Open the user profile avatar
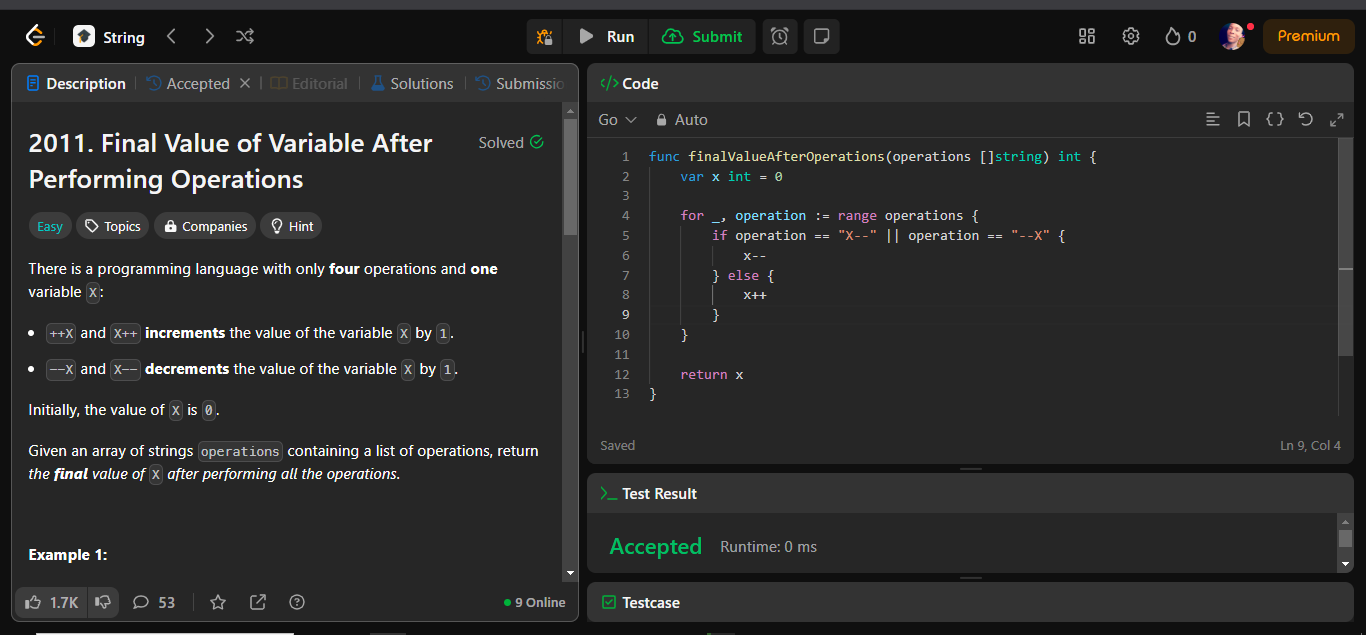 coord(1233,36)
